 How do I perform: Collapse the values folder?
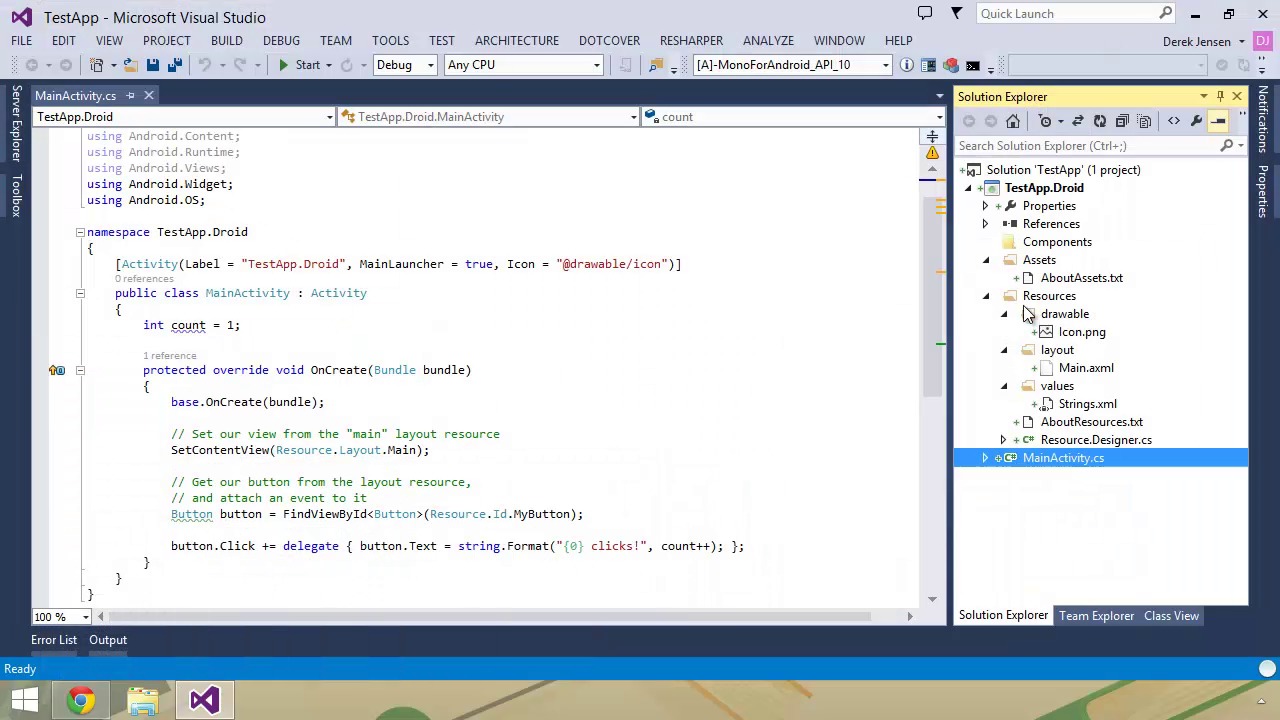[1004, 386]
